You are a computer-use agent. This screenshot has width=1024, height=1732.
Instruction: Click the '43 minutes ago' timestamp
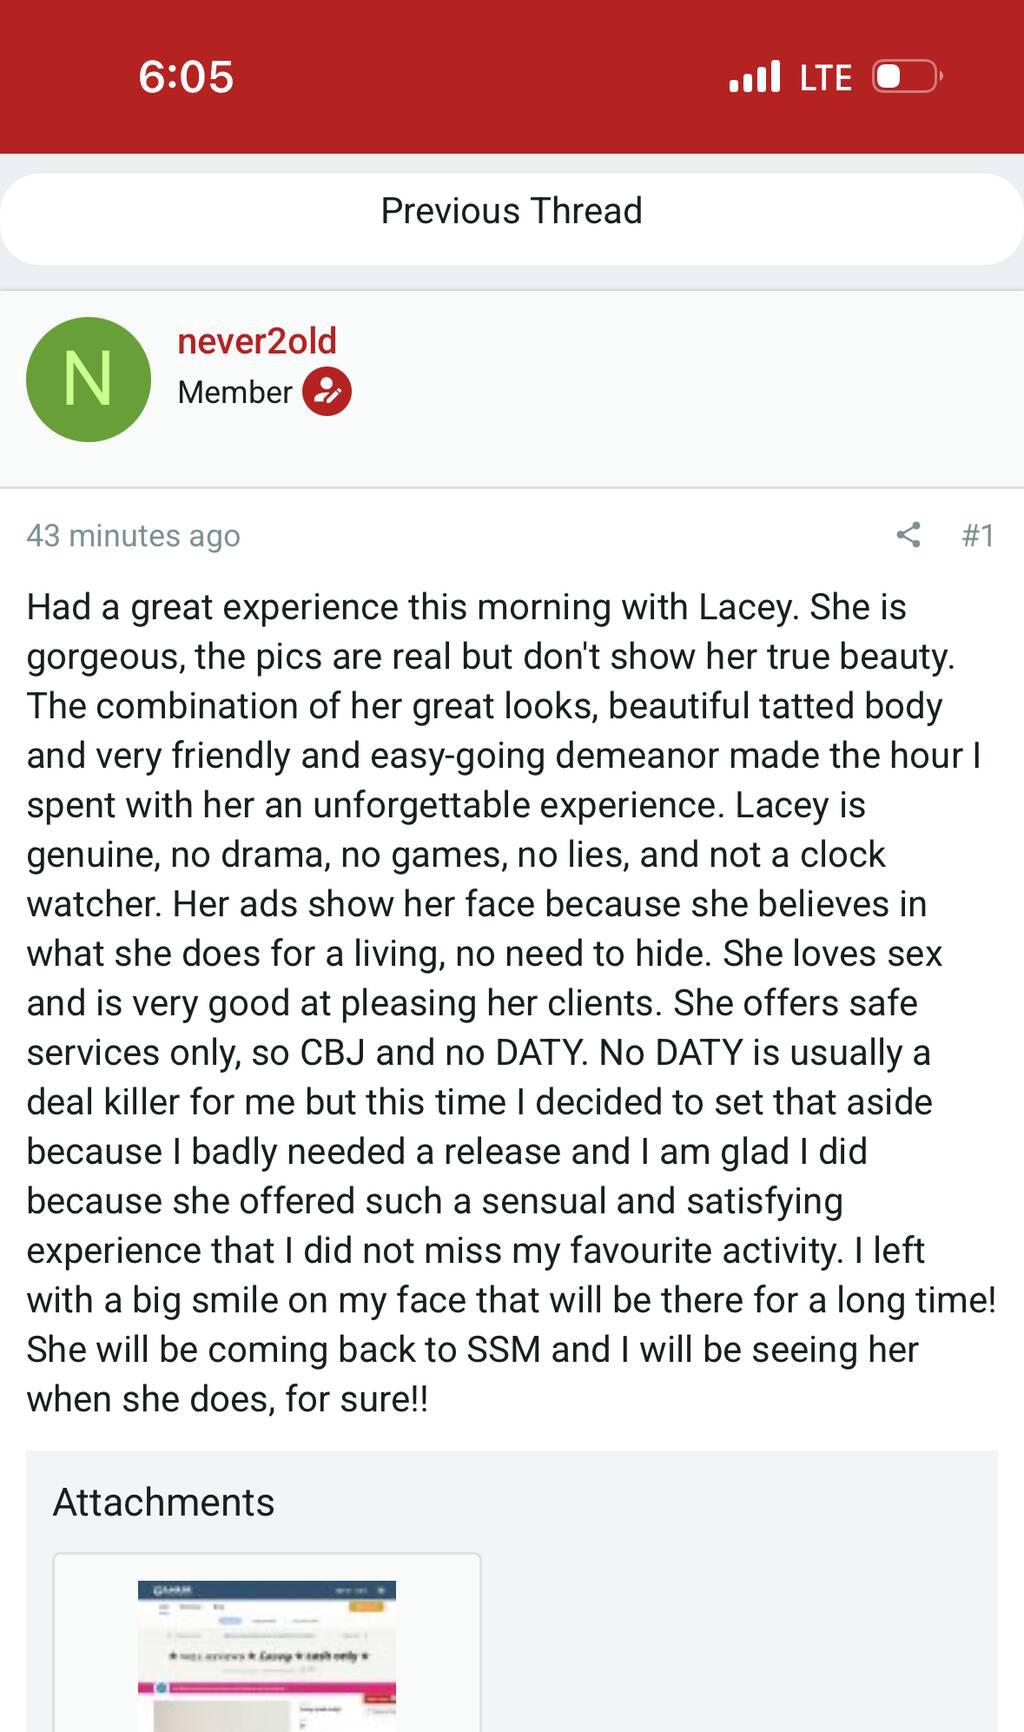click(133, 536)
